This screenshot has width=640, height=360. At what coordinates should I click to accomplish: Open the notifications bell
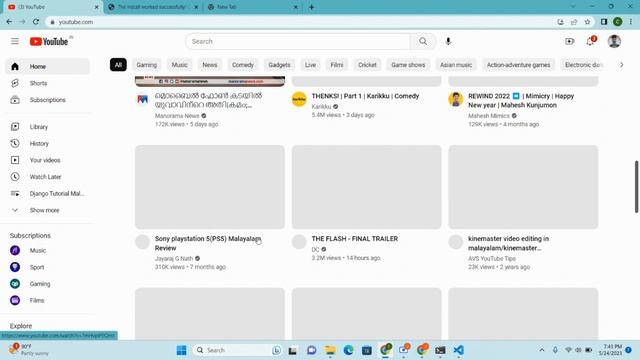pos(590,41)
